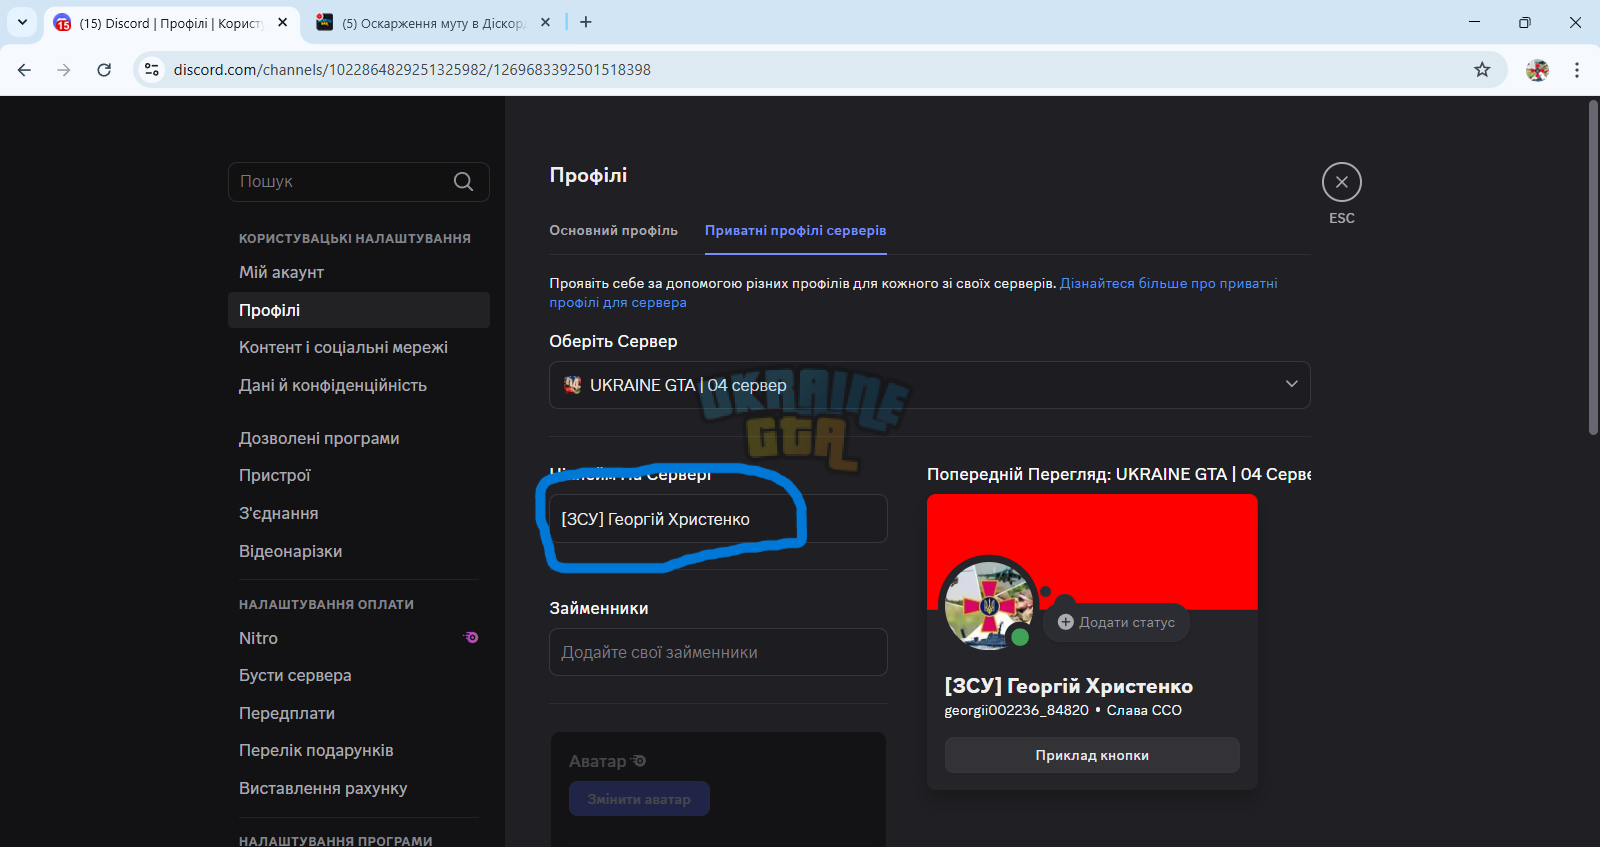This screenshot has height=847, width=1600.
Task: Switch to Основний профіль tab
Action: tap(613, 230)
